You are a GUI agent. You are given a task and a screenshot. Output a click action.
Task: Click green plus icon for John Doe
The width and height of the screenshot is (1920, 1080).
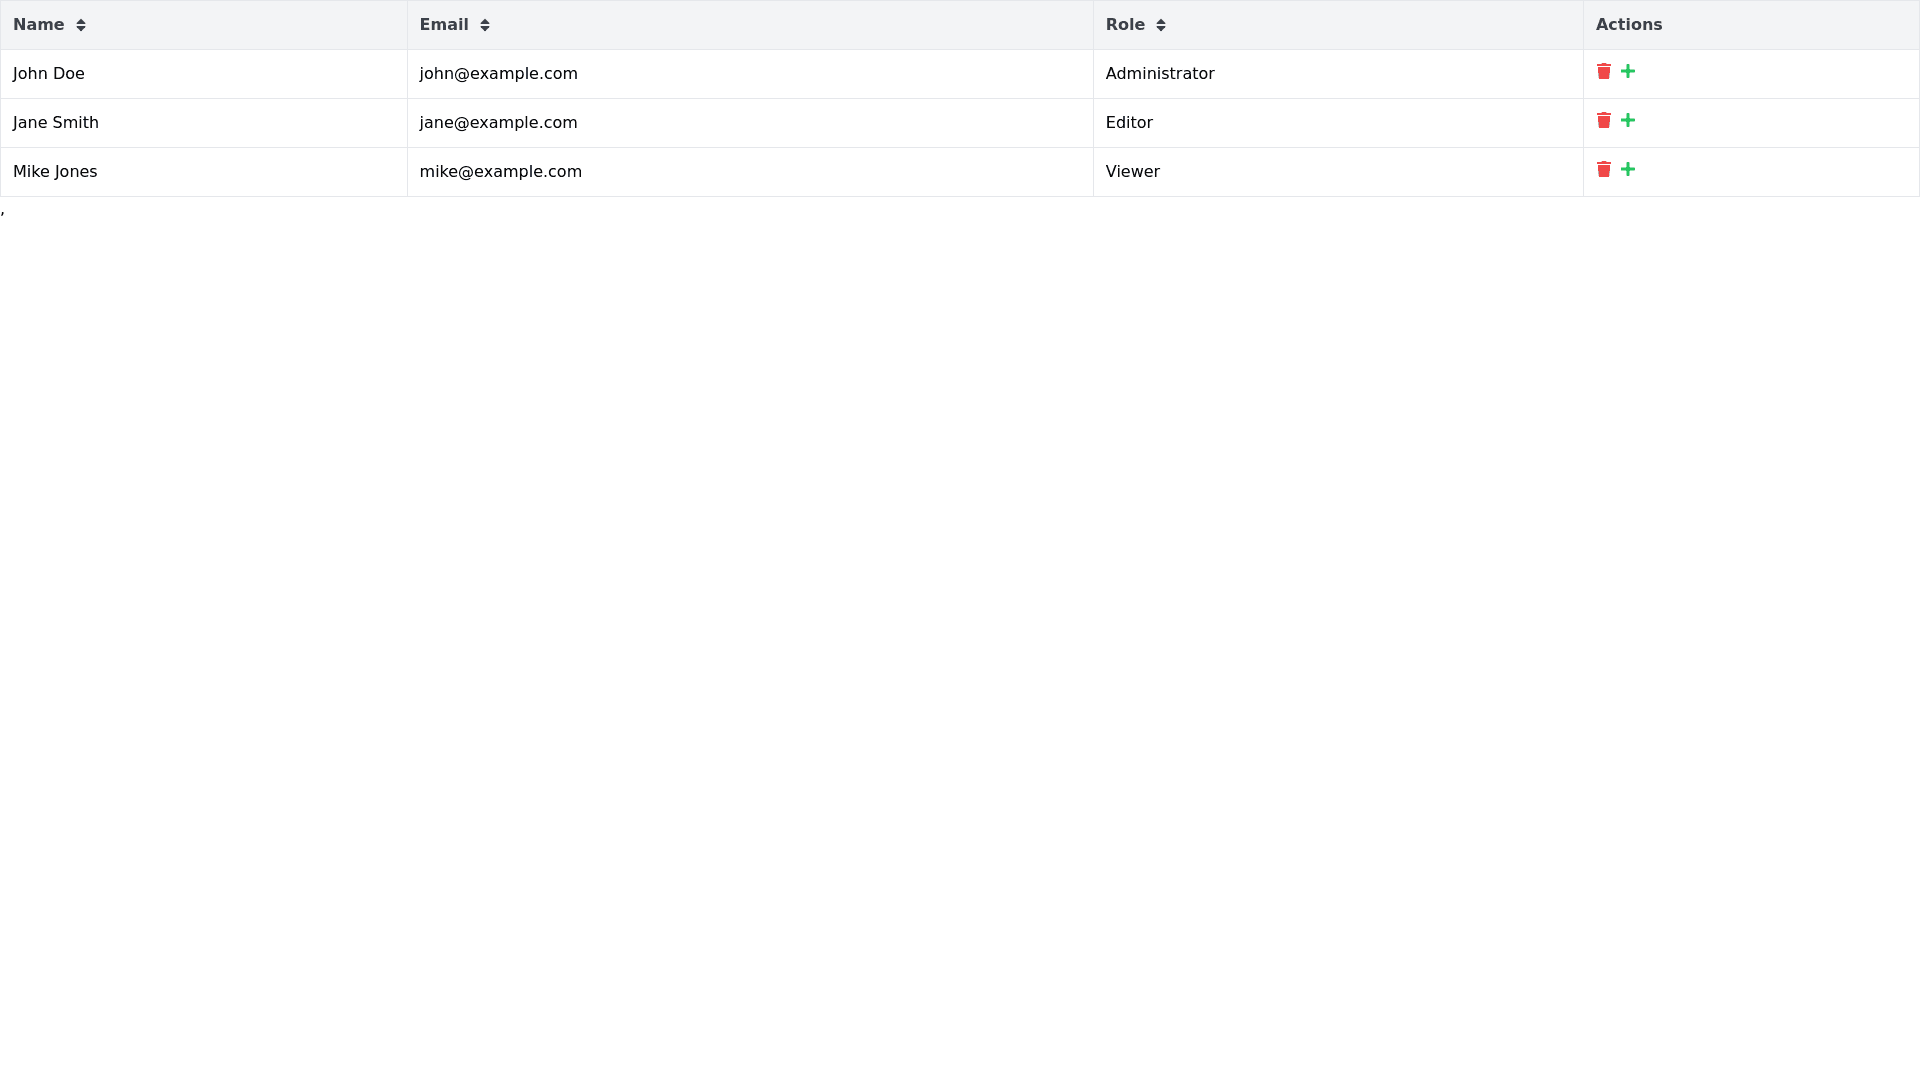1628,71
